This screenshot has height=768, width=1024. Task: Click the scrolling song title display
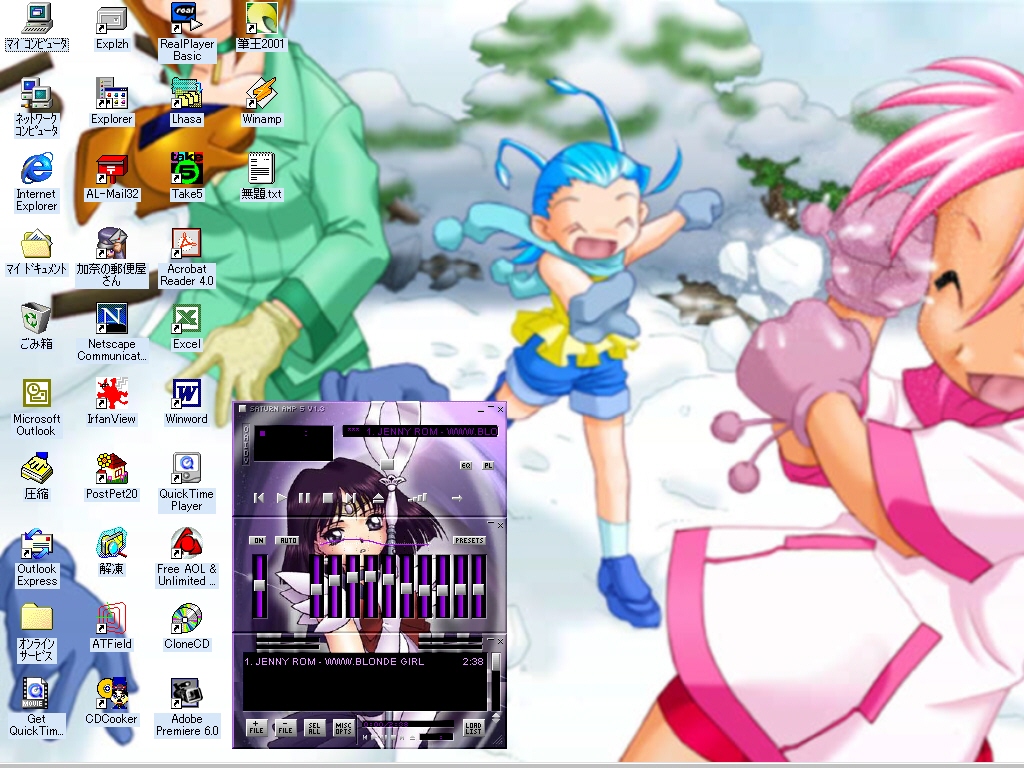coord(420,432)
